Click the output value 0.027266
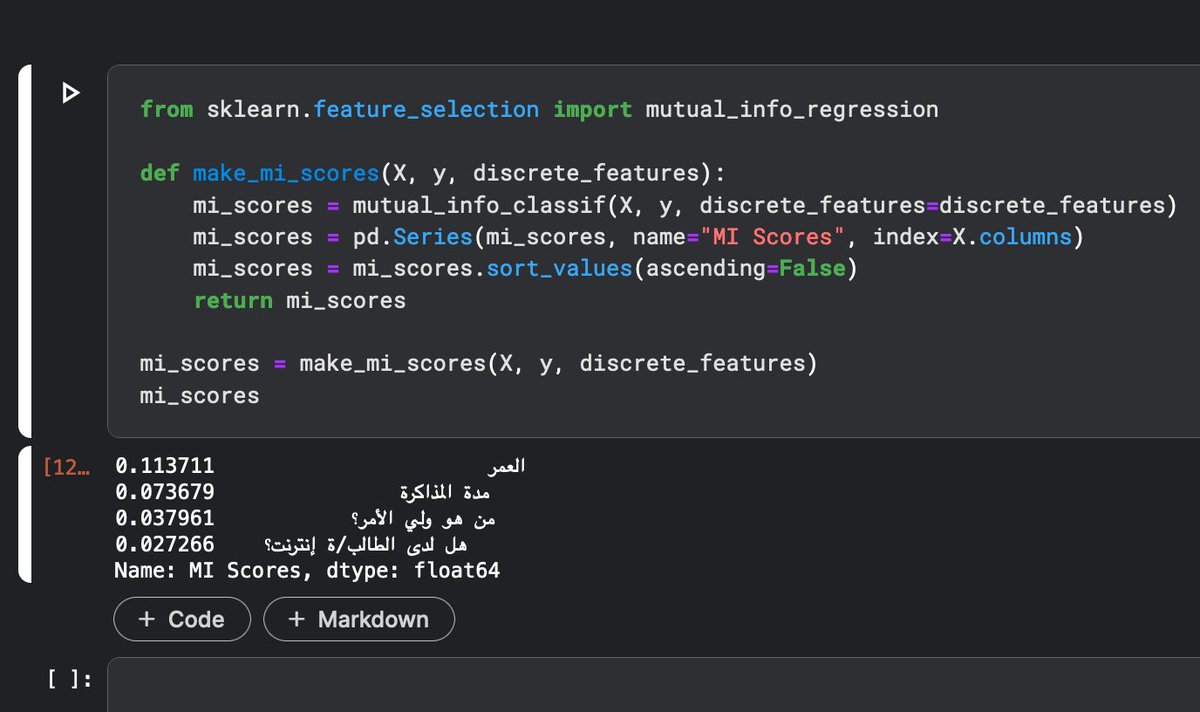1200x712 pixels. pyautogui.click(x=164, y=545)
